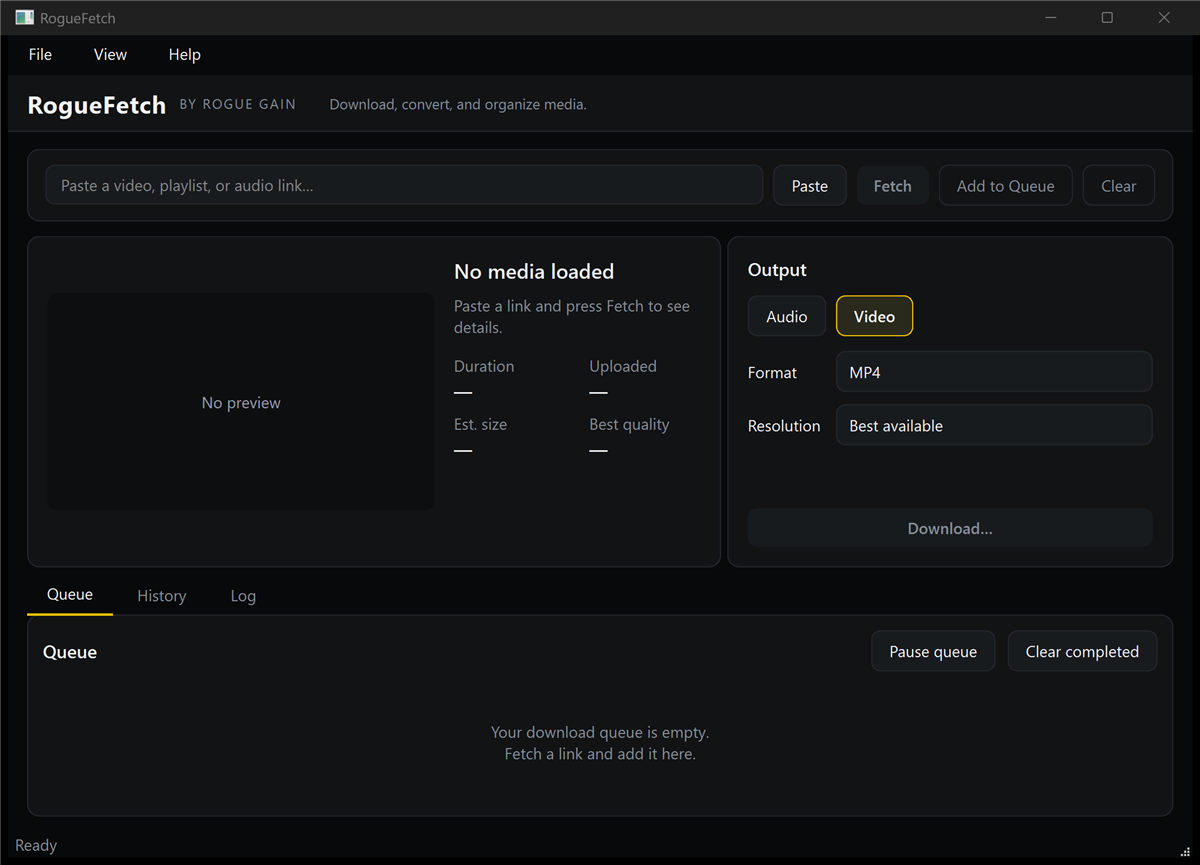Click the "Best quality" label
1200x865 pixels.
629,424
